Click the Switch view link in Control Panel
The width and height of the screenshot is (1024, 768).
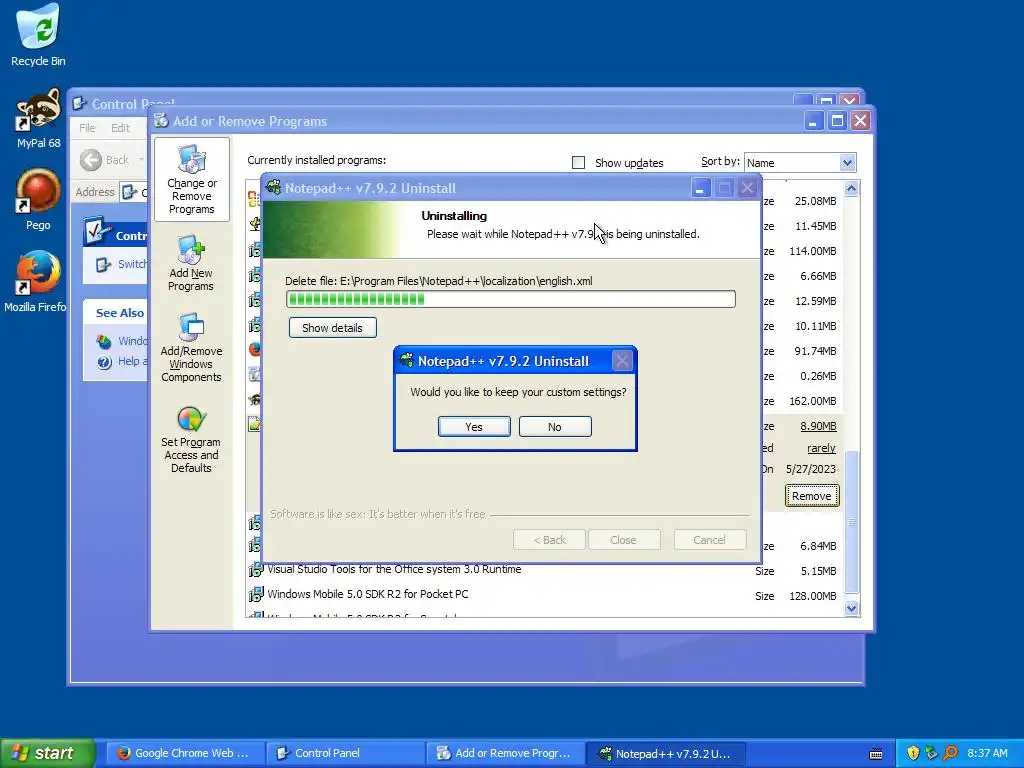coord(121,264)
